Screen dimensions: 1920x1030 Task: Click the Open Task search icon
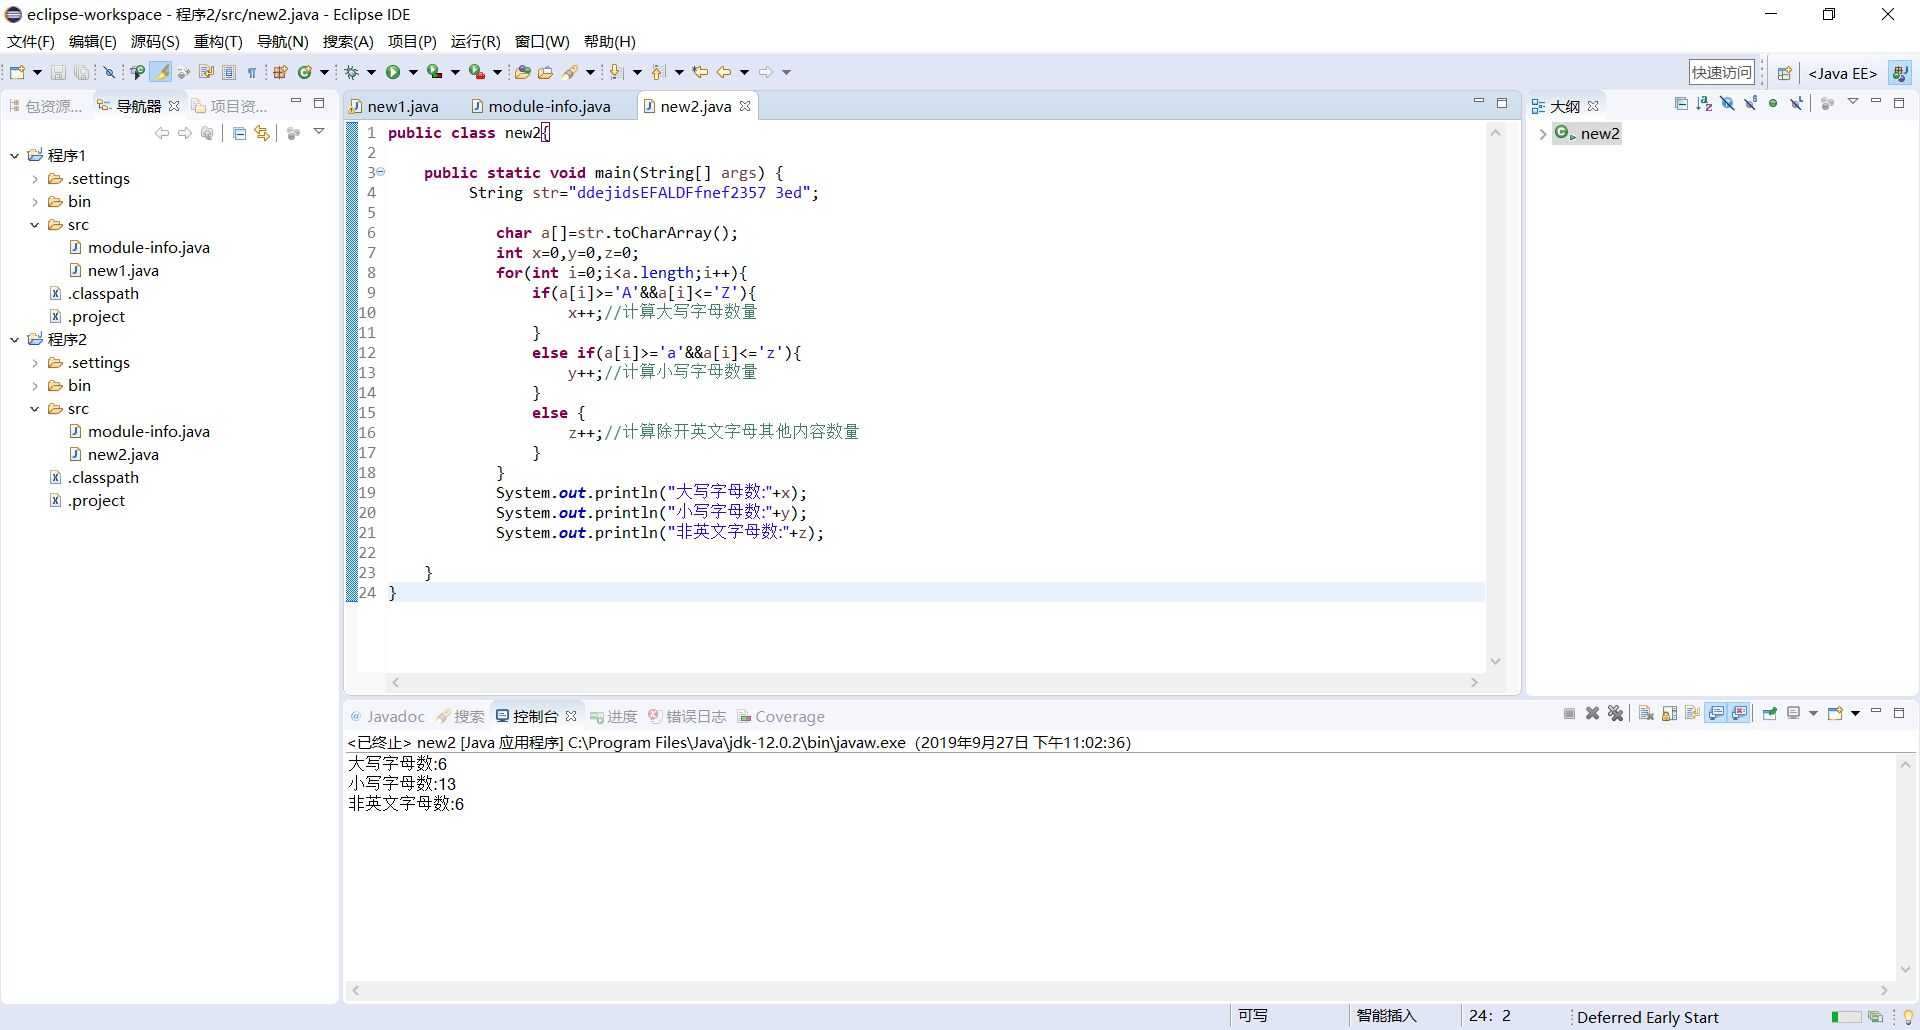545,72
